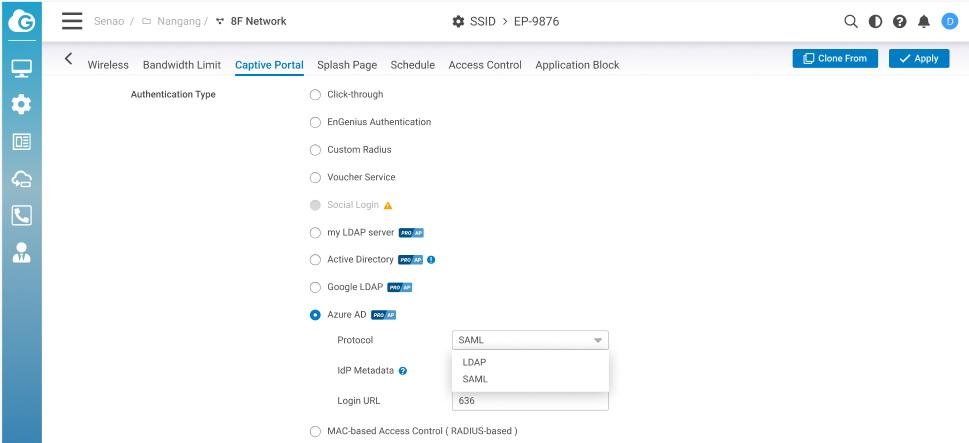This screenshot has height=443, width=969.
Task: Select MAC-based Access Control radio button
Action: (315, 431)
